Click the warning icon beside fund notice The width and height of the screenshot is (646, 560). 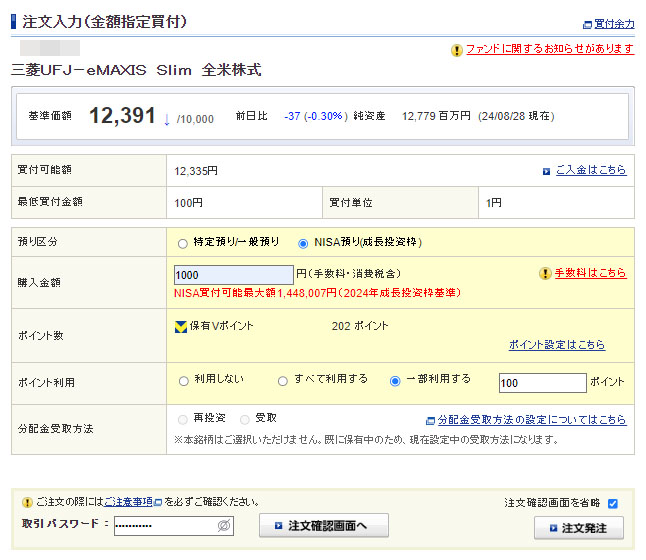pyautogui.click(x=457, y=49)
